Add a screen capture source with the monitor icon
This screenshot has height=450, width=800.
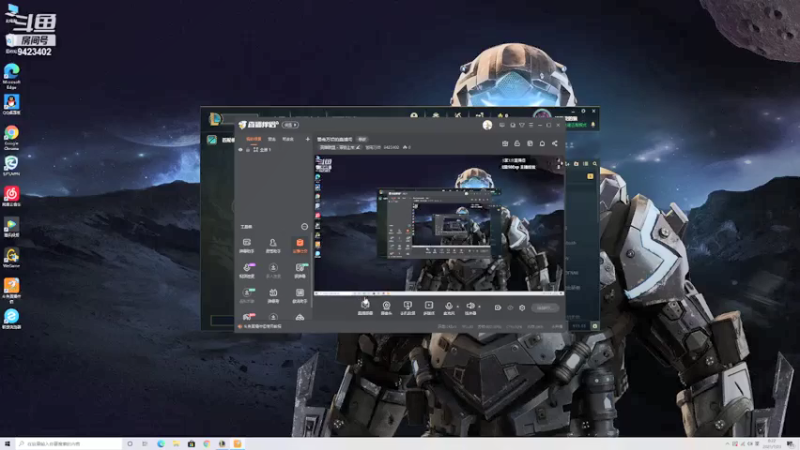[407, 307]
